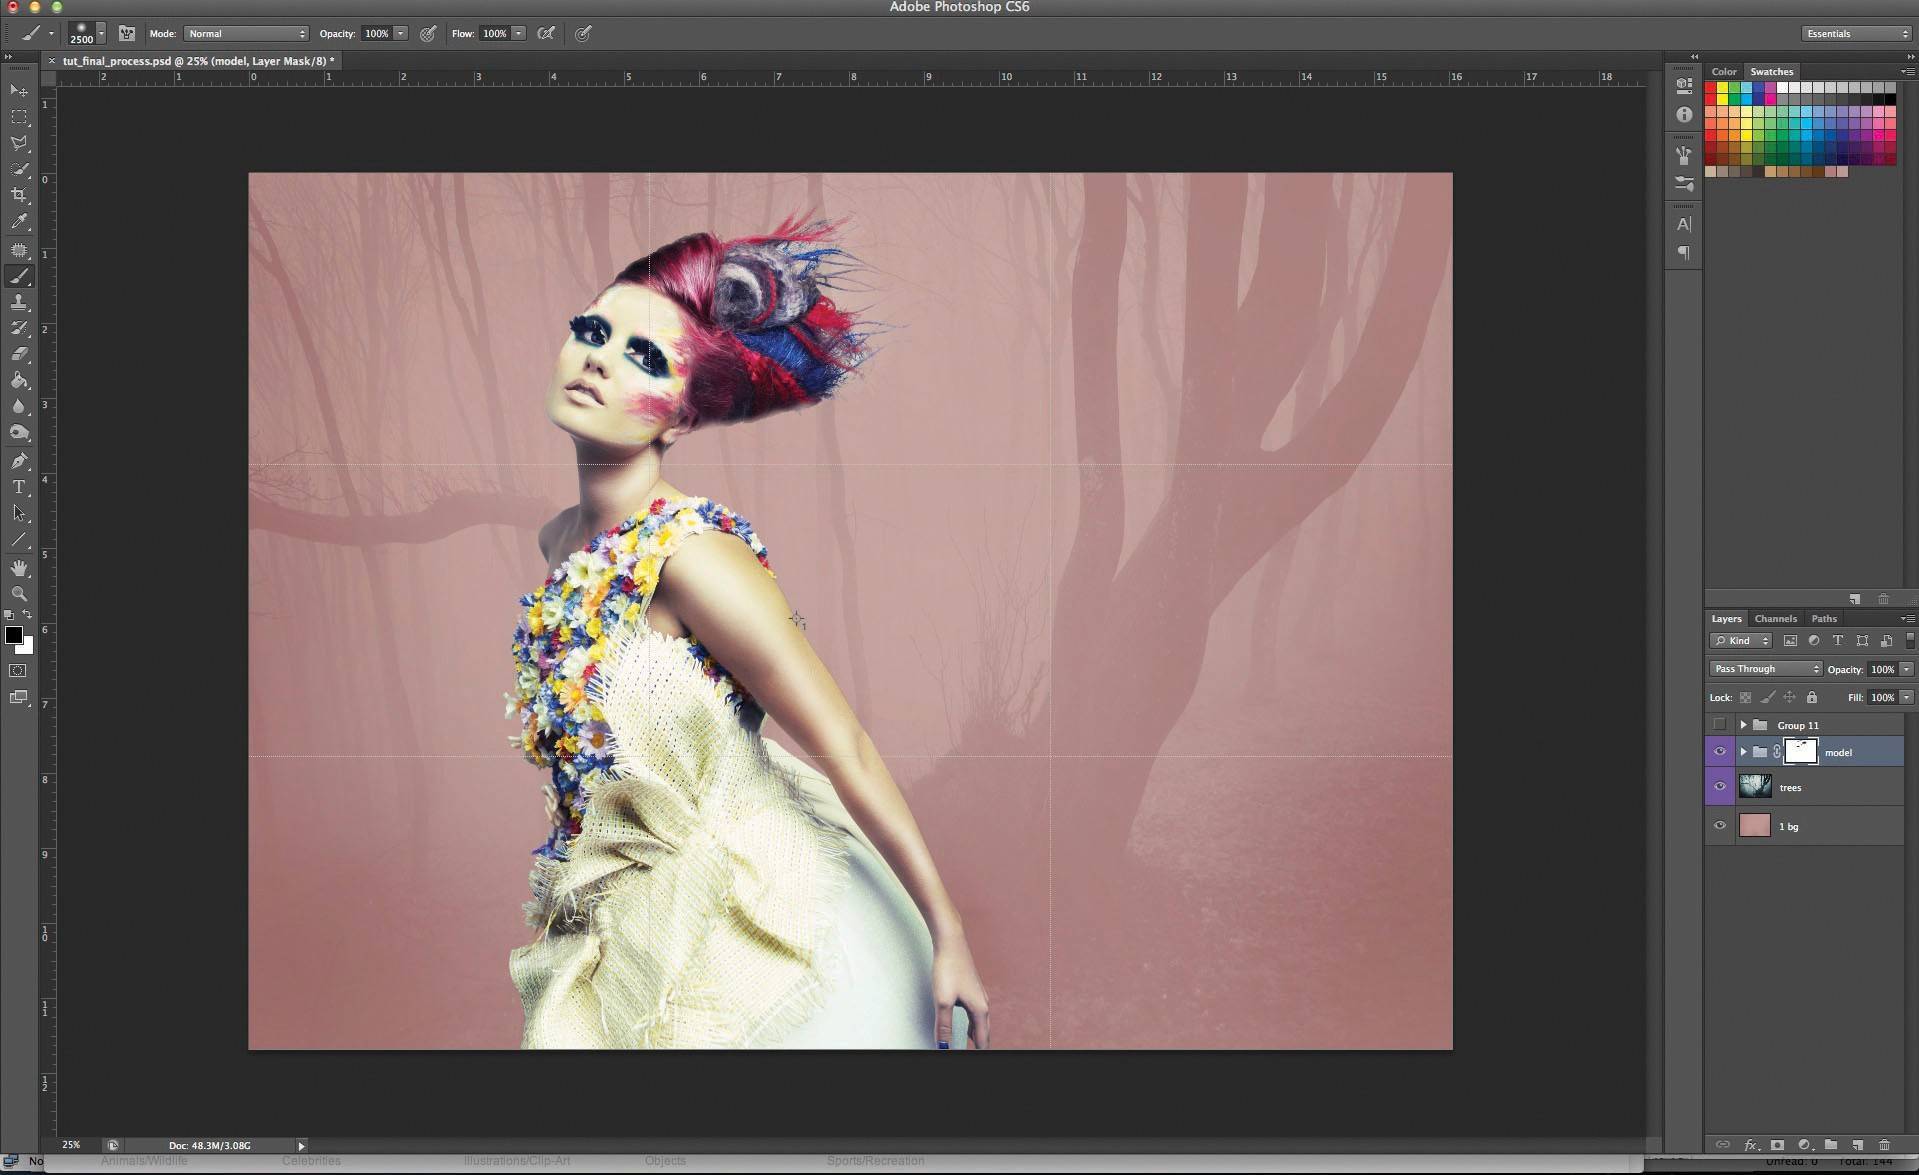The width and height of the screenshot is (1919, 1175).
Task: Create new fill or adjustment layer
Action: coord(1804,1145)
